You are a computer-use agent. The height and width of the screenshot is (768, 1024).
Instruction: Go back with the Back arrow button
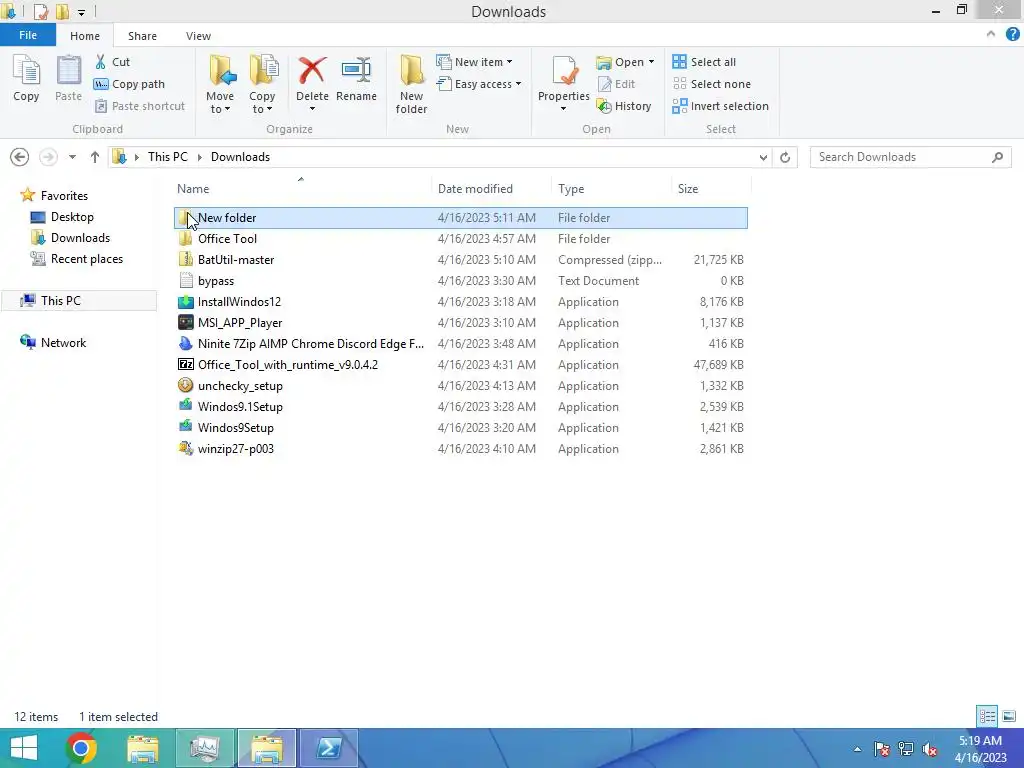click(x=20, y=157)
